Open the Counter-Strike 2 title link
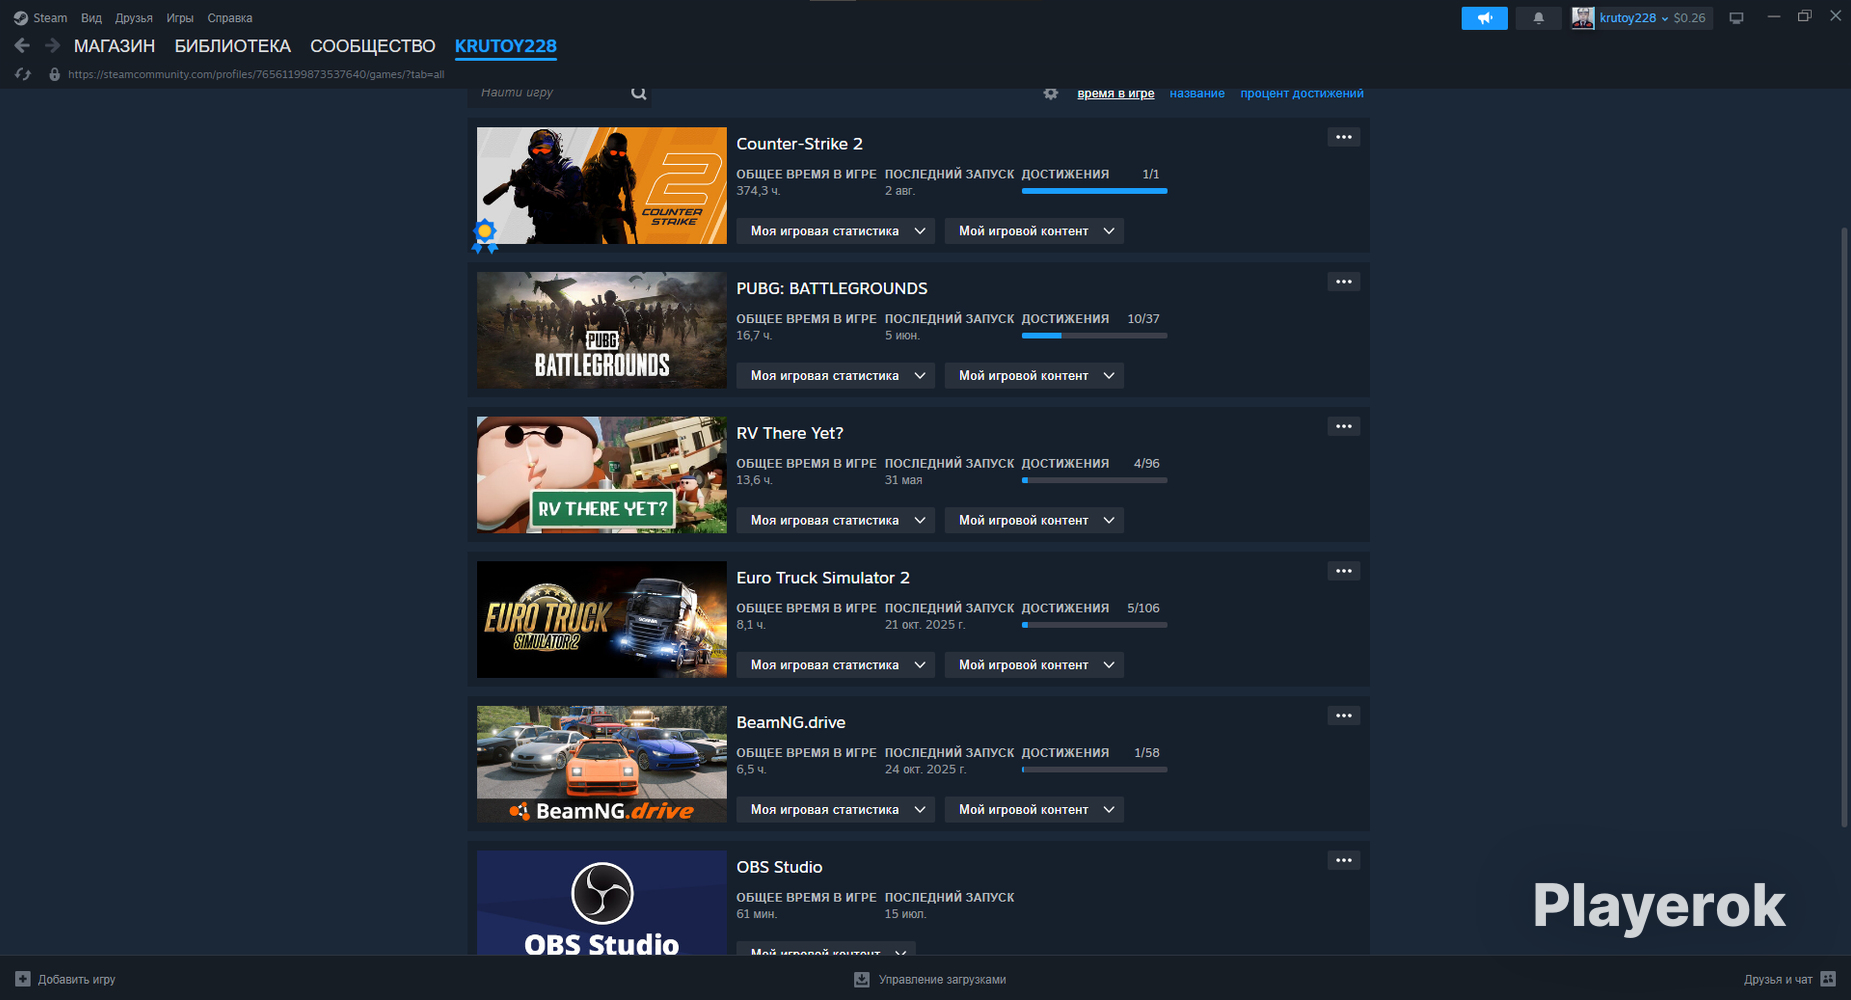This screenshot has height=1000, width=1851. (x=800, y=144)
